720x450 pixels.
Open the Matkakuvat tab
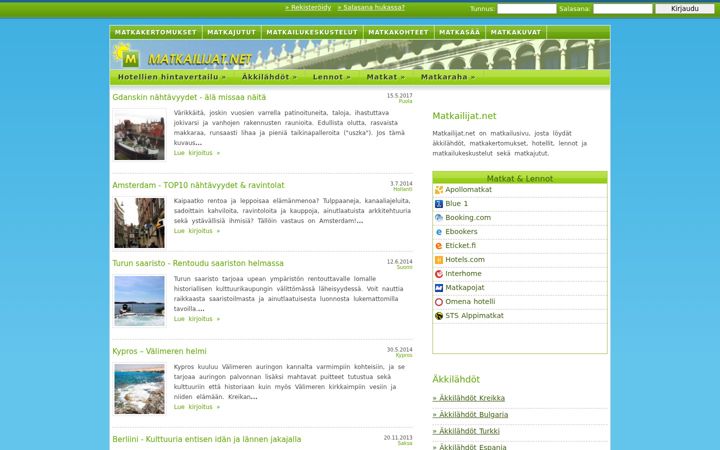516,32
